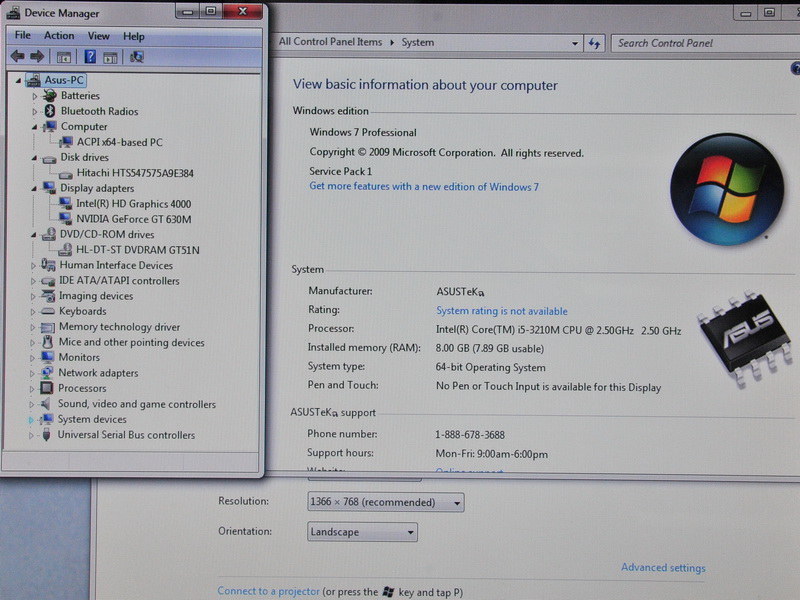
Task: Click the Forward arrow in Device Manager toolbar
Action: tap(37, 56)
